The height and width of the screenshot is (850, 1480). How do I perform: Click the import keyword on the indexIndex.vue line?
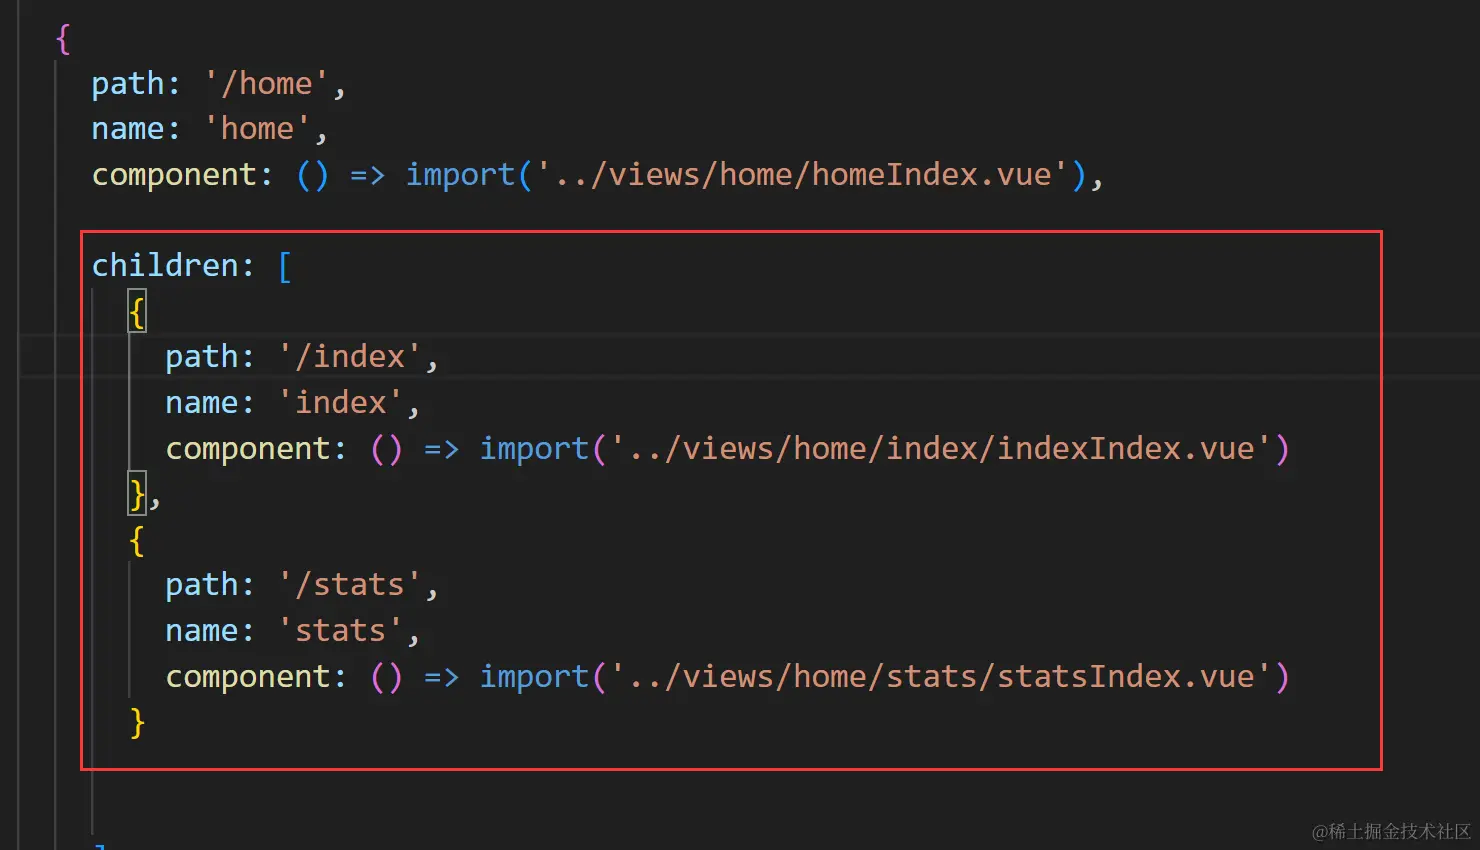[534, 449]
